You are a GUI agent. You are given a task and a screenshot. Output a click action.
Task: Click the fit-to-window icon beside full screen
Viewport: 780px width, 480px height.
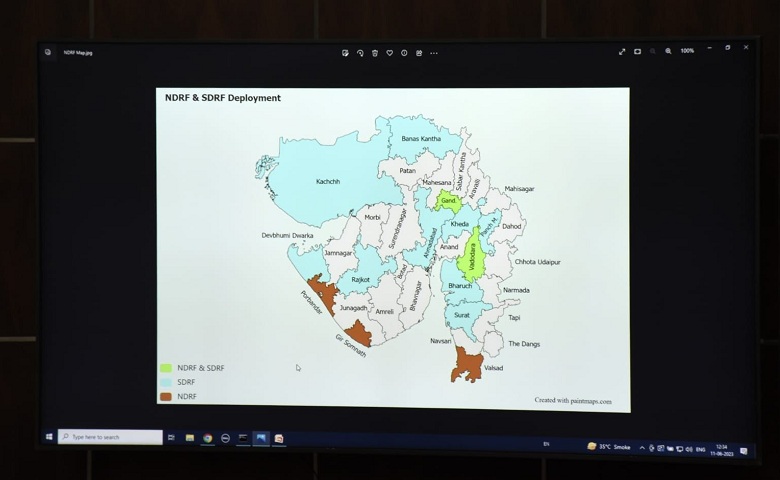637,51
